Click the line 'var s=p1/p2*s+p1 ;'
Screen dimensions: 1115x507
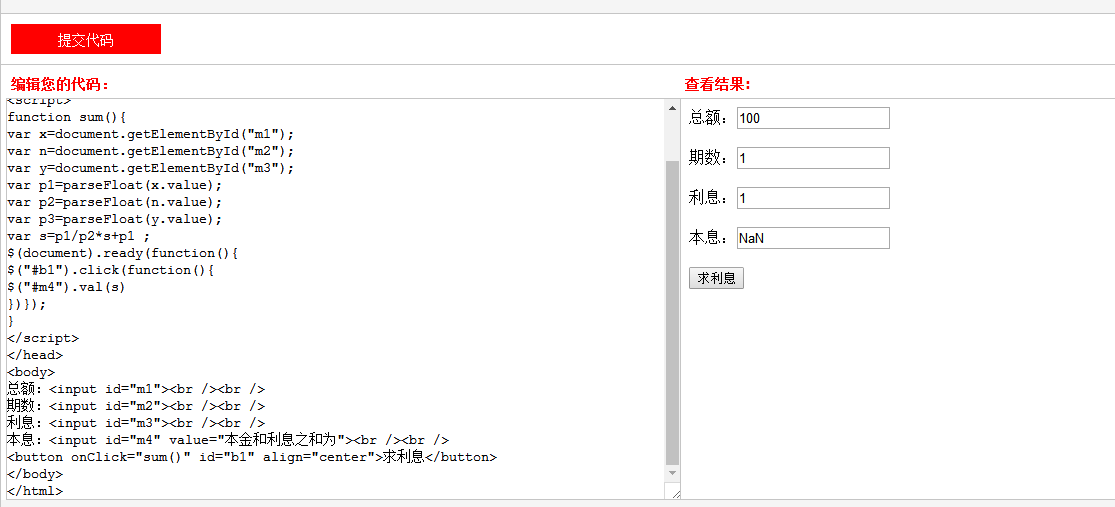click(79, 236)
